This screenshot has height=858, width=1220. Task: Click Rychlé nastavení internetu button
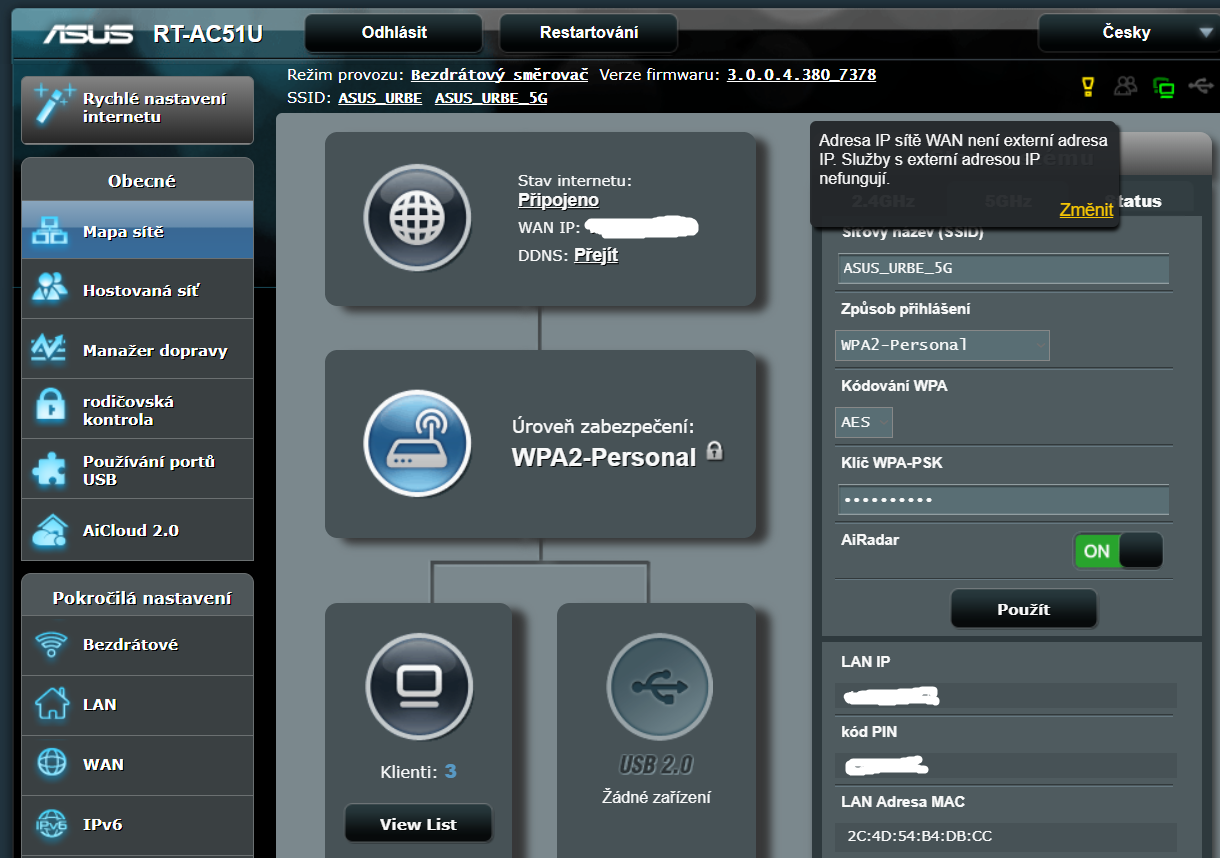tap(138, 108)
